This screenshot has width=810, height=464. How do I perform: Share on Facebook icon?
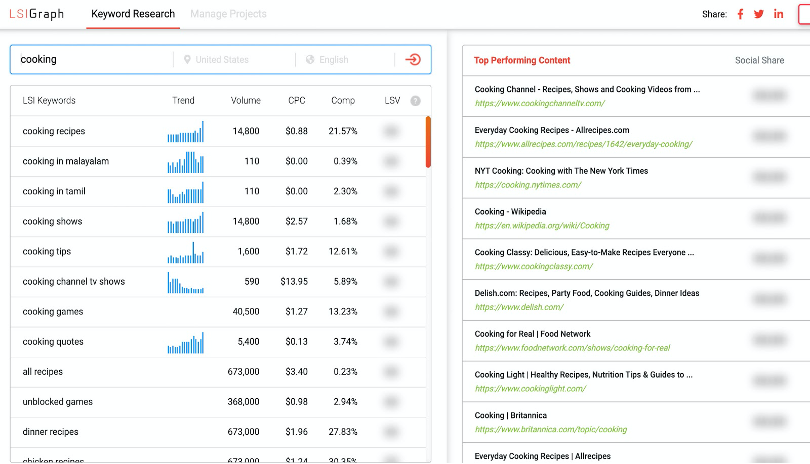(741, 14)
